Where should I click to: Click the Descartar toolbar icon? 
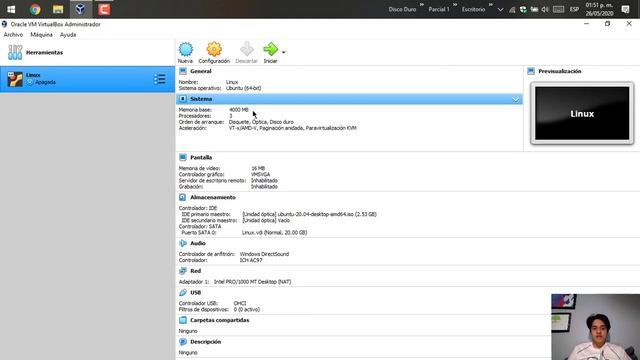[247, 49]
